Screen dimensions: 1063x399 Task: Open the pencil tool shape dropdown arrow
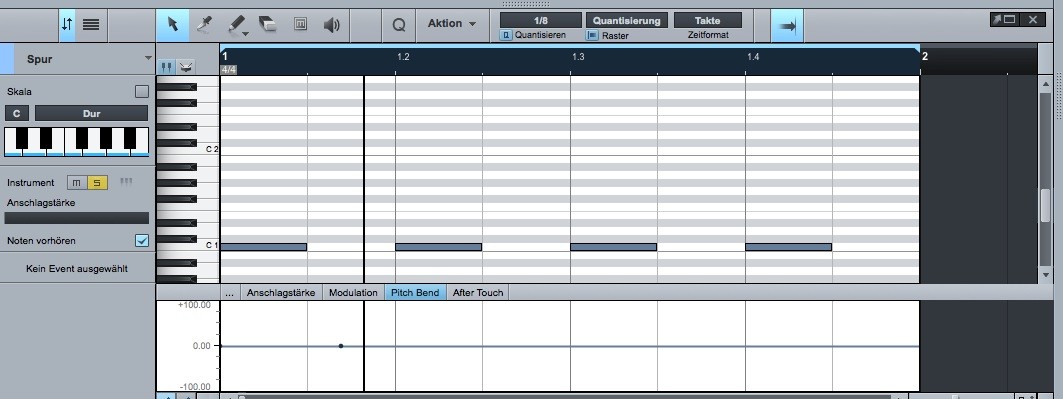click(x=245, y=33)
